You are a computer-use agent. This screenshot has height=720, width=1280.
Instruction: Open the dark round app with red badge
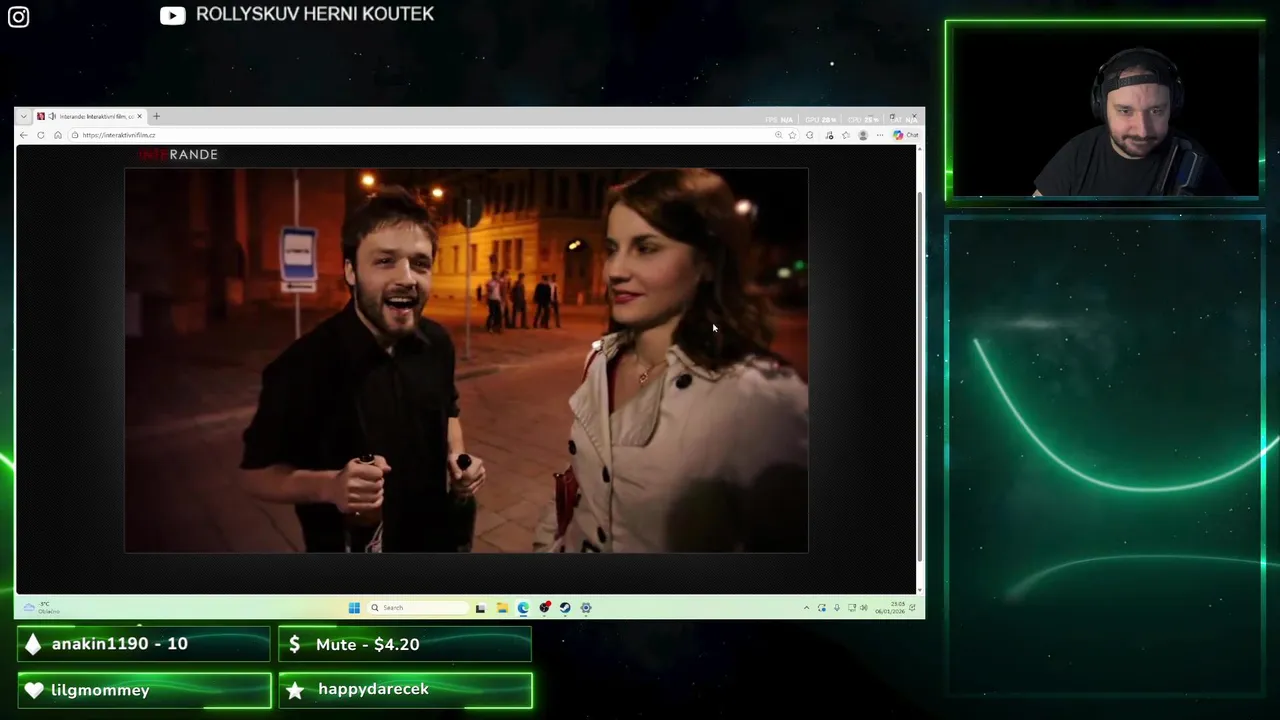544,607
